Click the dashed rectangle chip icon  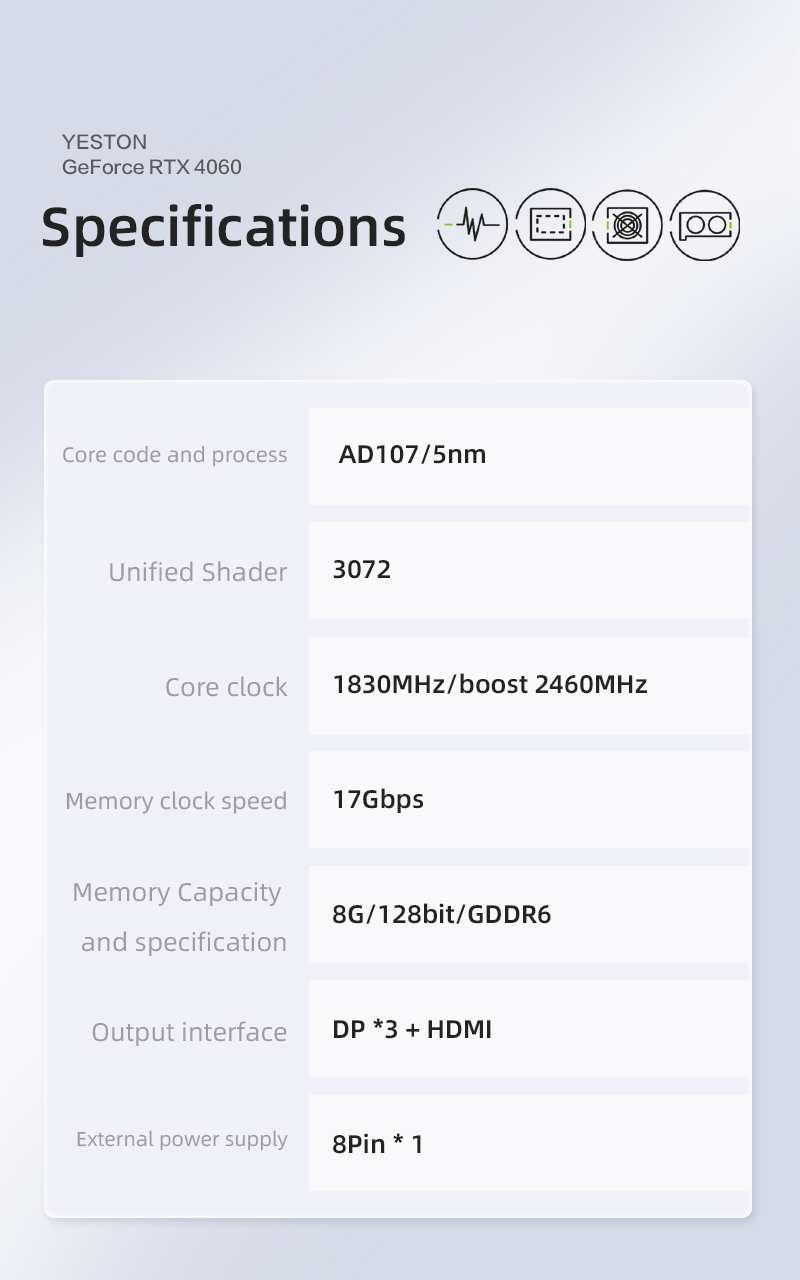550,224
